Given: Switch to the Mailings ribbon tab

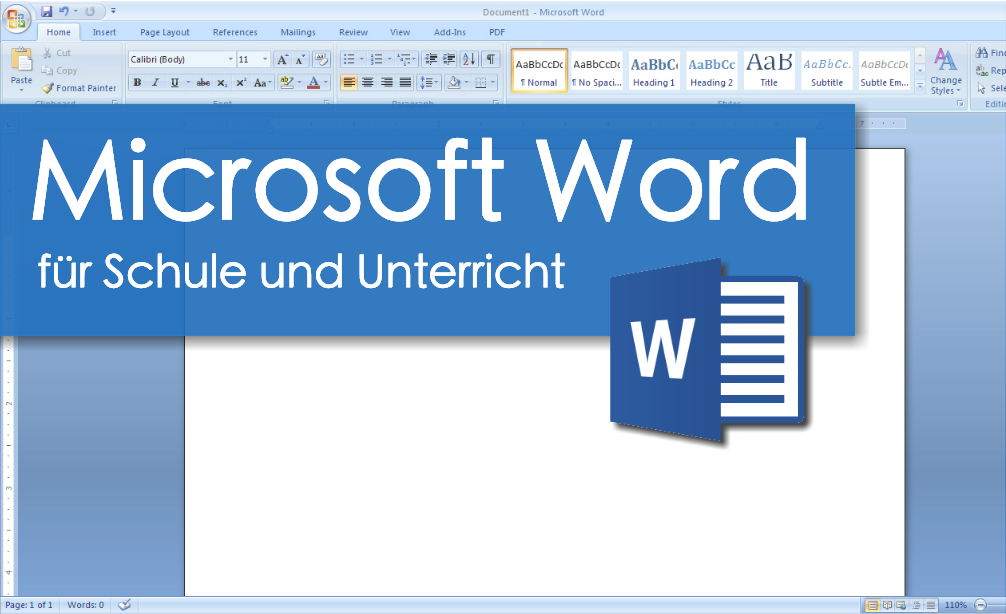Looking at the screenshot, I should 297,31.
